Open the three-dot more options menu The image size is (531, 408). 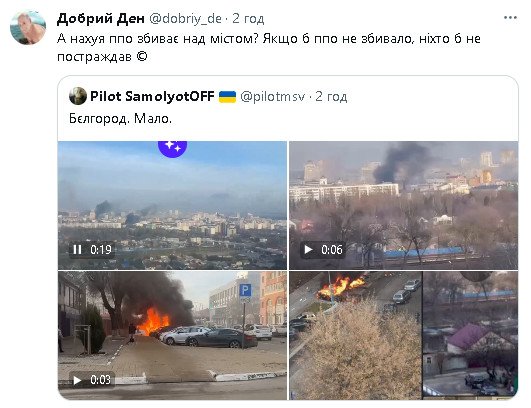tap(510, 18)
